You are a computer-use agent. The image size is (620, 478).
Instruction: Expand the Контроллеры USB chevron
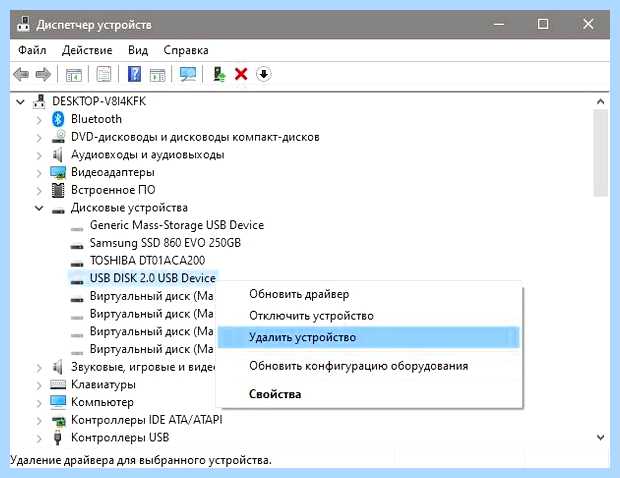click(39, 438)
